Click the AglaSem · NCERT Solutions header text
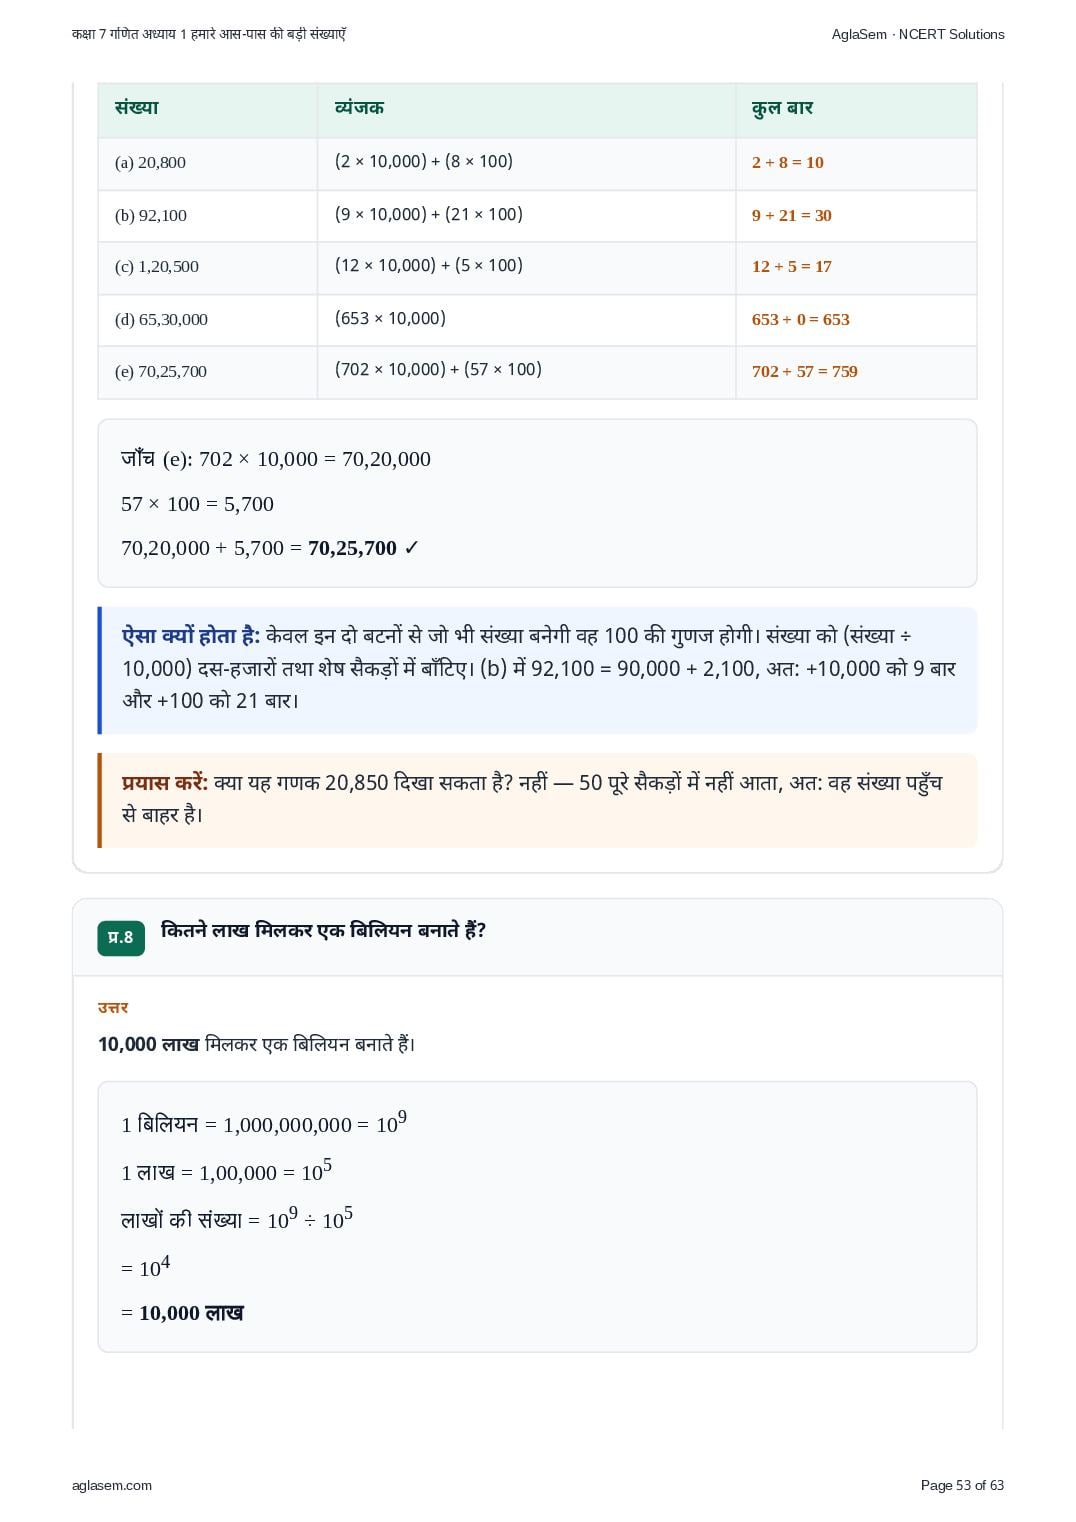Screen dimensions: 1076x1522 (918, 34)
